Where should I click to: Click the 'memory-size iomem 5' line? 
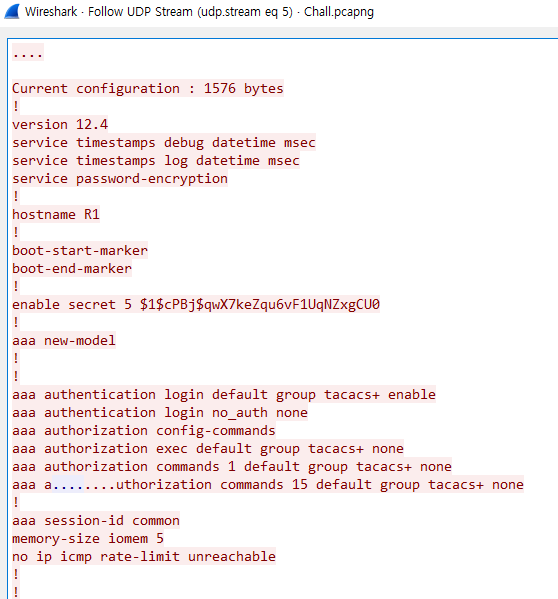tap(88, 539)
